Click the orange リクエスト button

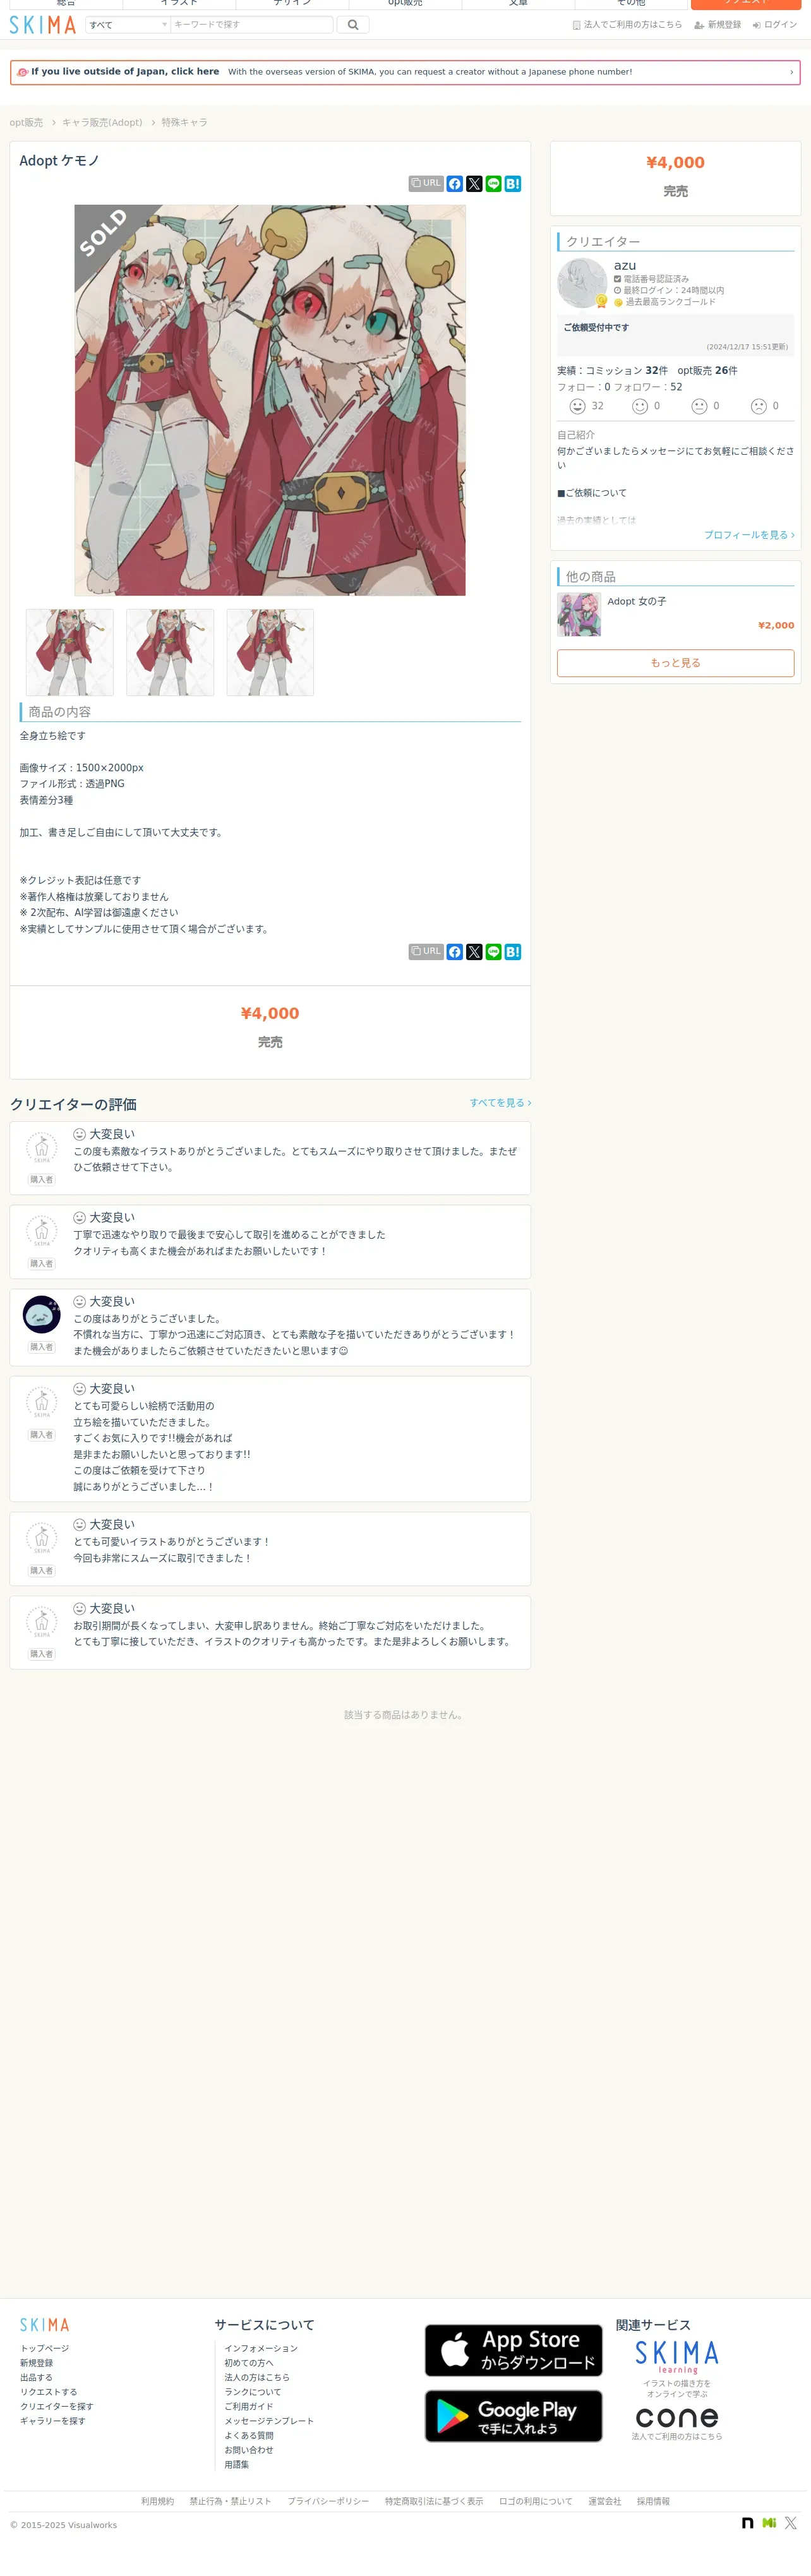point(745,4)
